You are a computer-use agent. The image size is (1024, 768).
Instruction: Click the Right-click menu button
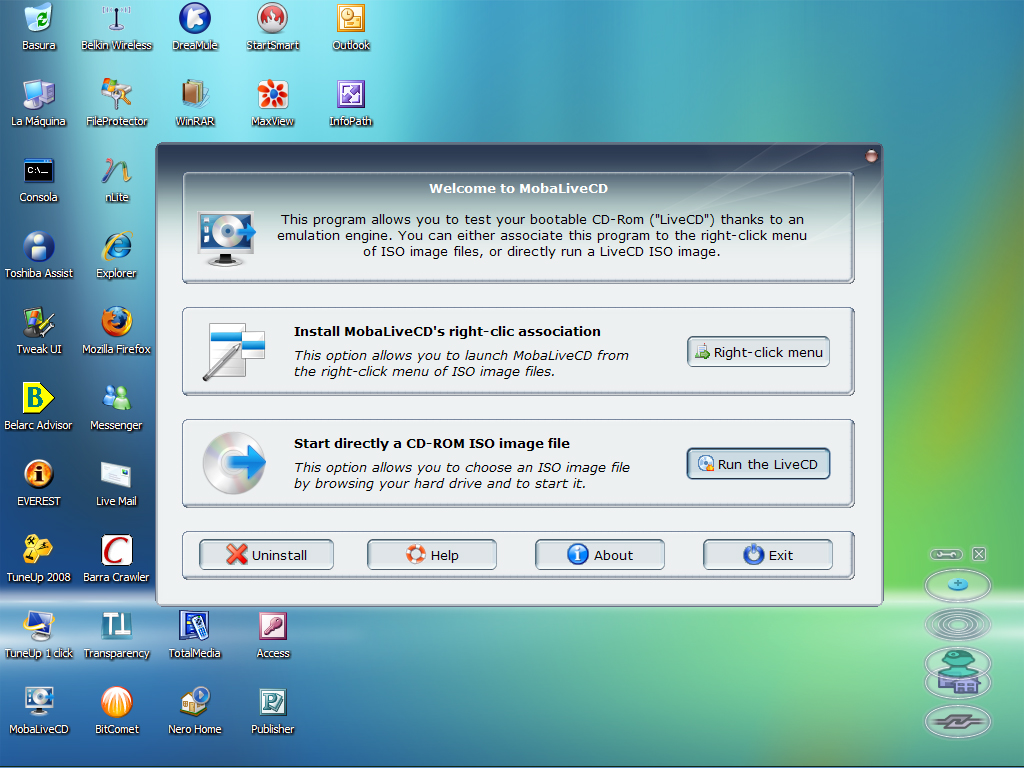click(758, 352)
